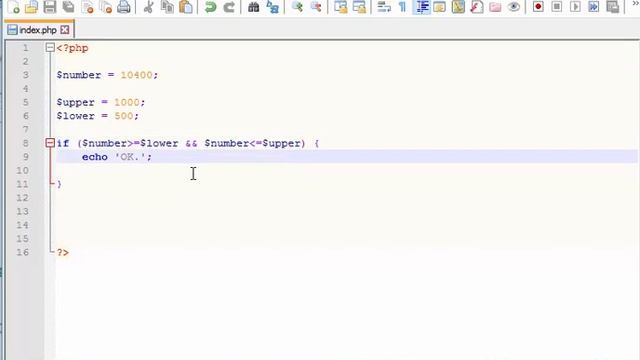This screenshot has height=360, width=640.
Task: Toggle word wrap in the toolbar
Action: (x=384, y=7)
